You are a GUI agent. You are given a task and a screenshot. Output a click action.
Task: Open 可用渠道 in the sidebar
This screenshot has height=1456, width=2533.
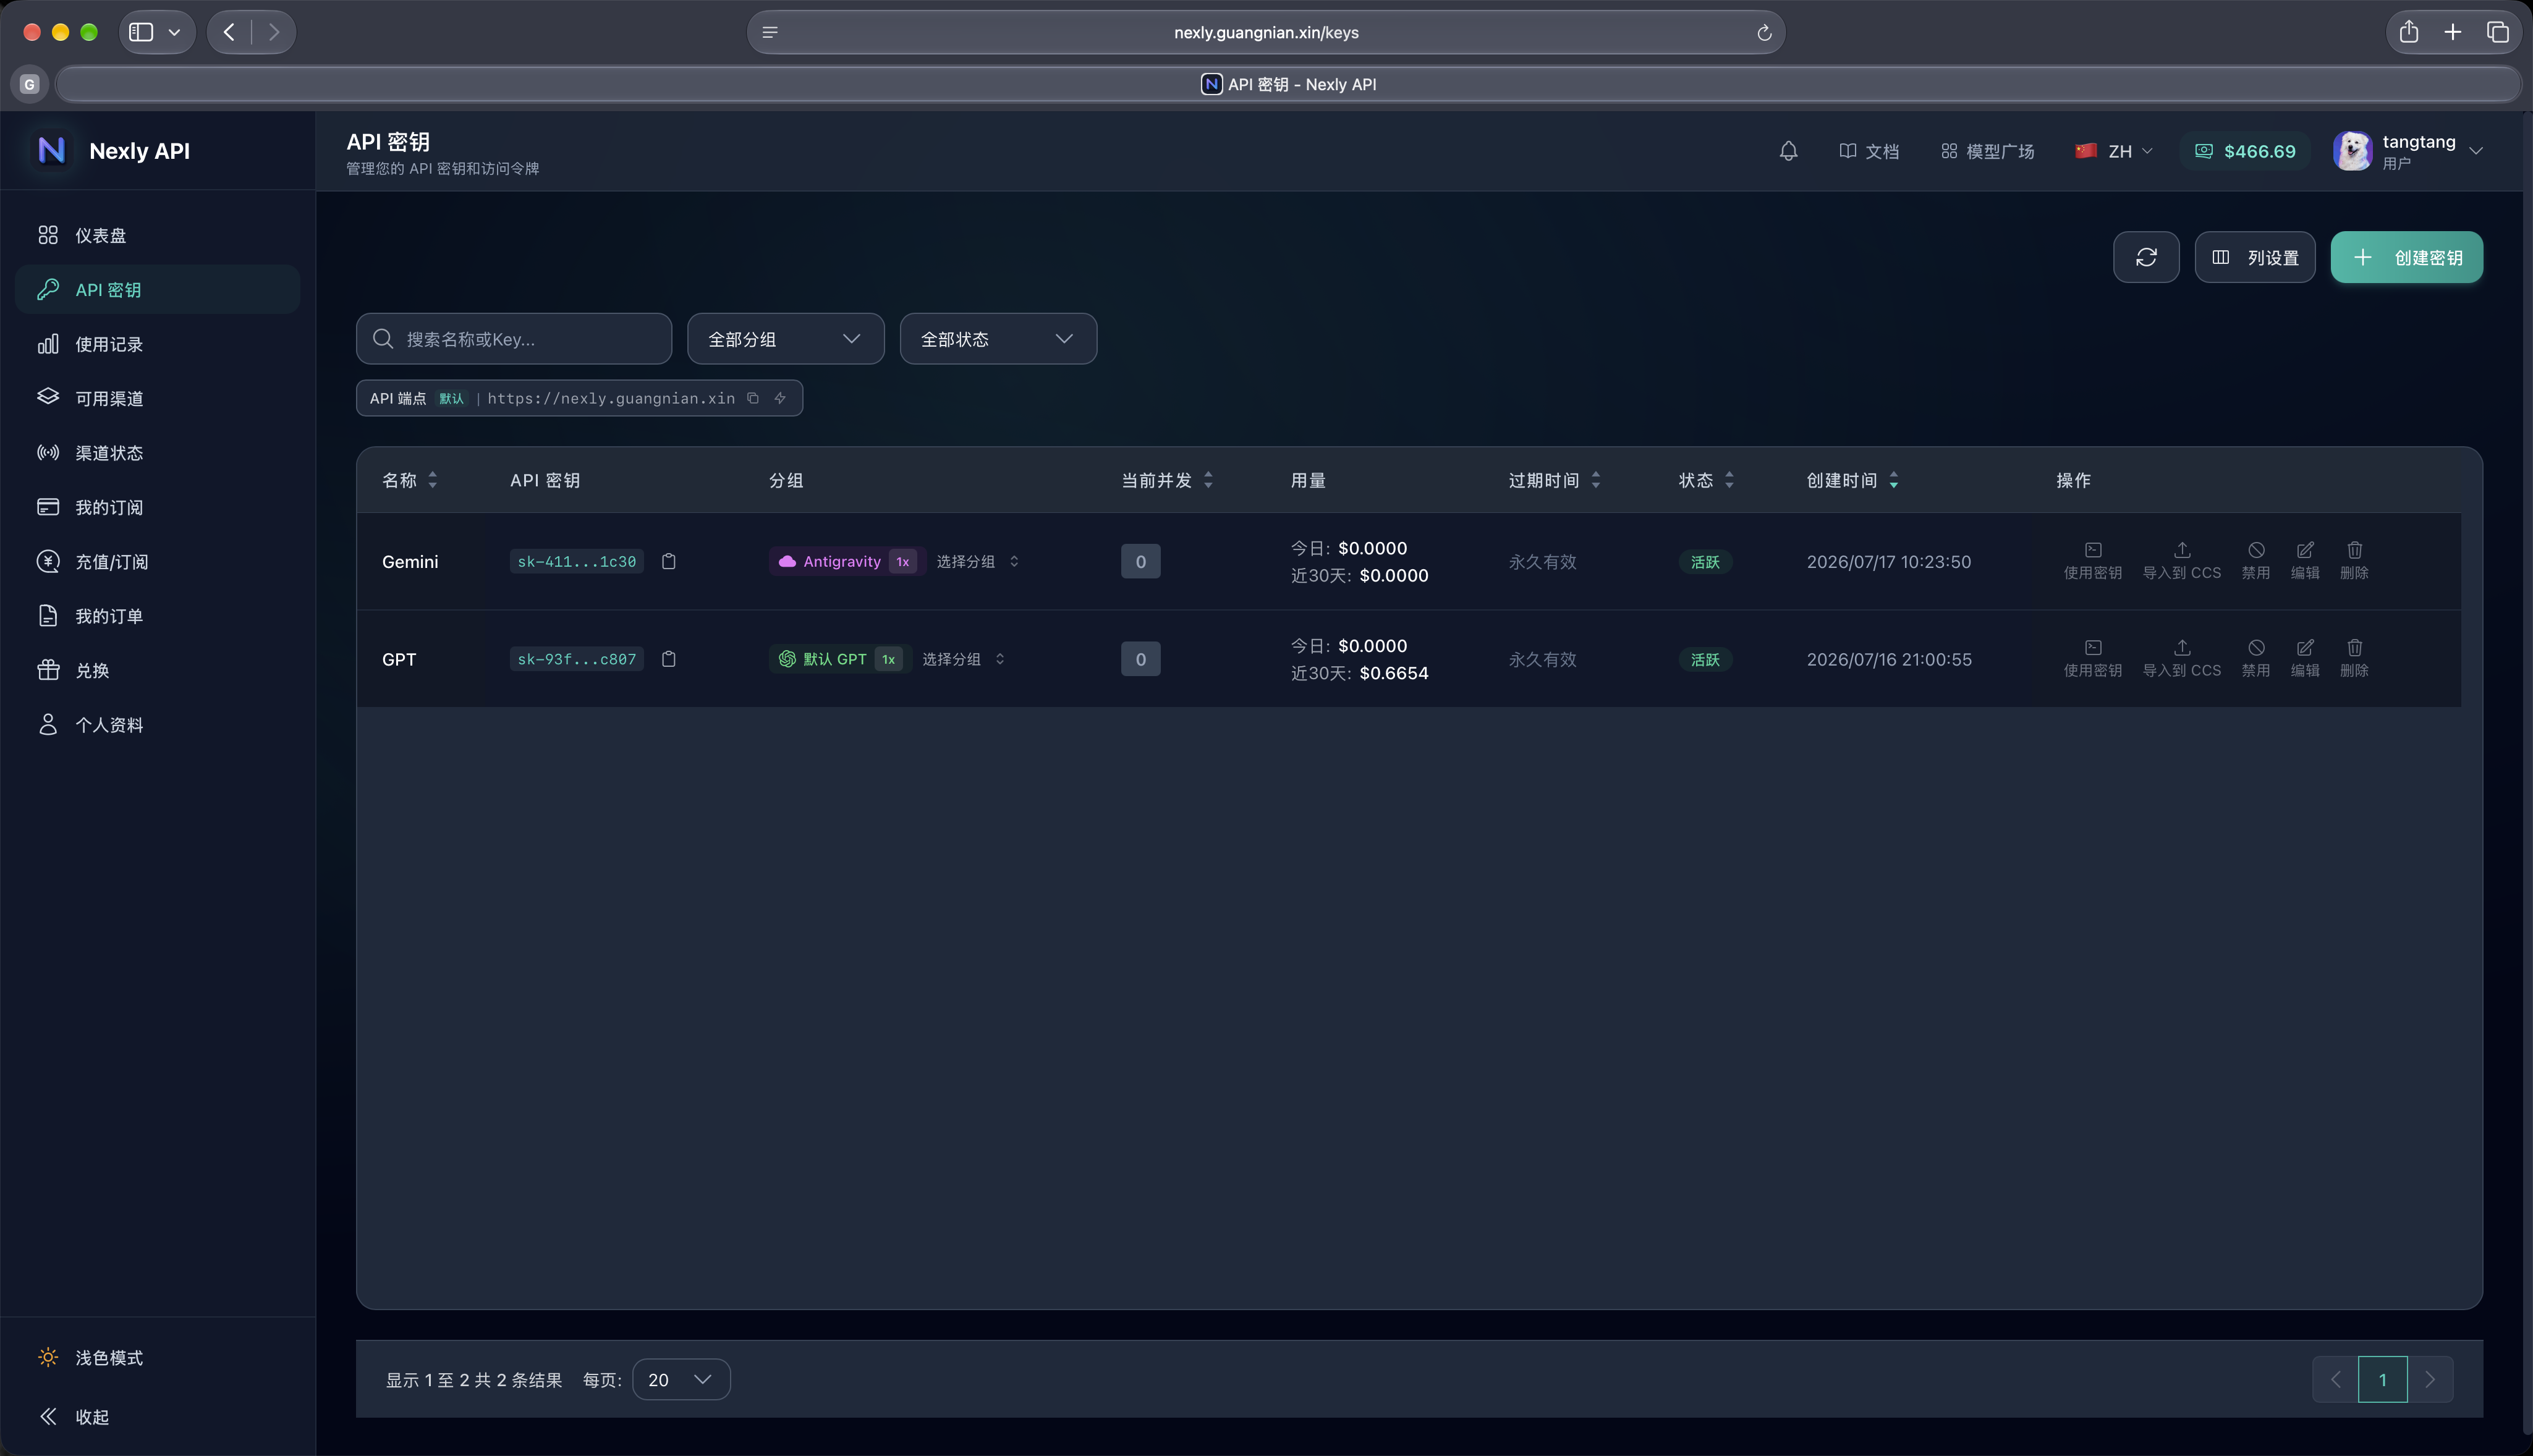point(158,398)
